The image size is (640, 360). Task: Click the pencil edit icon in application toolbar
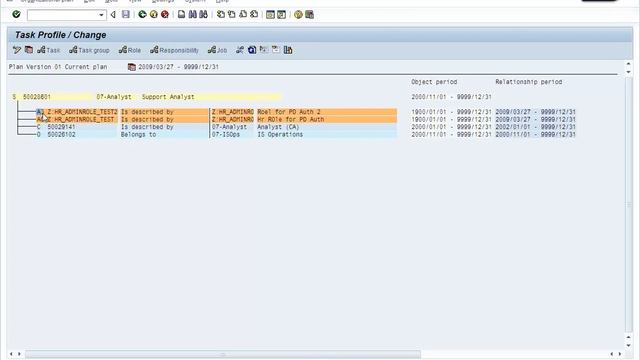point(17,50)
